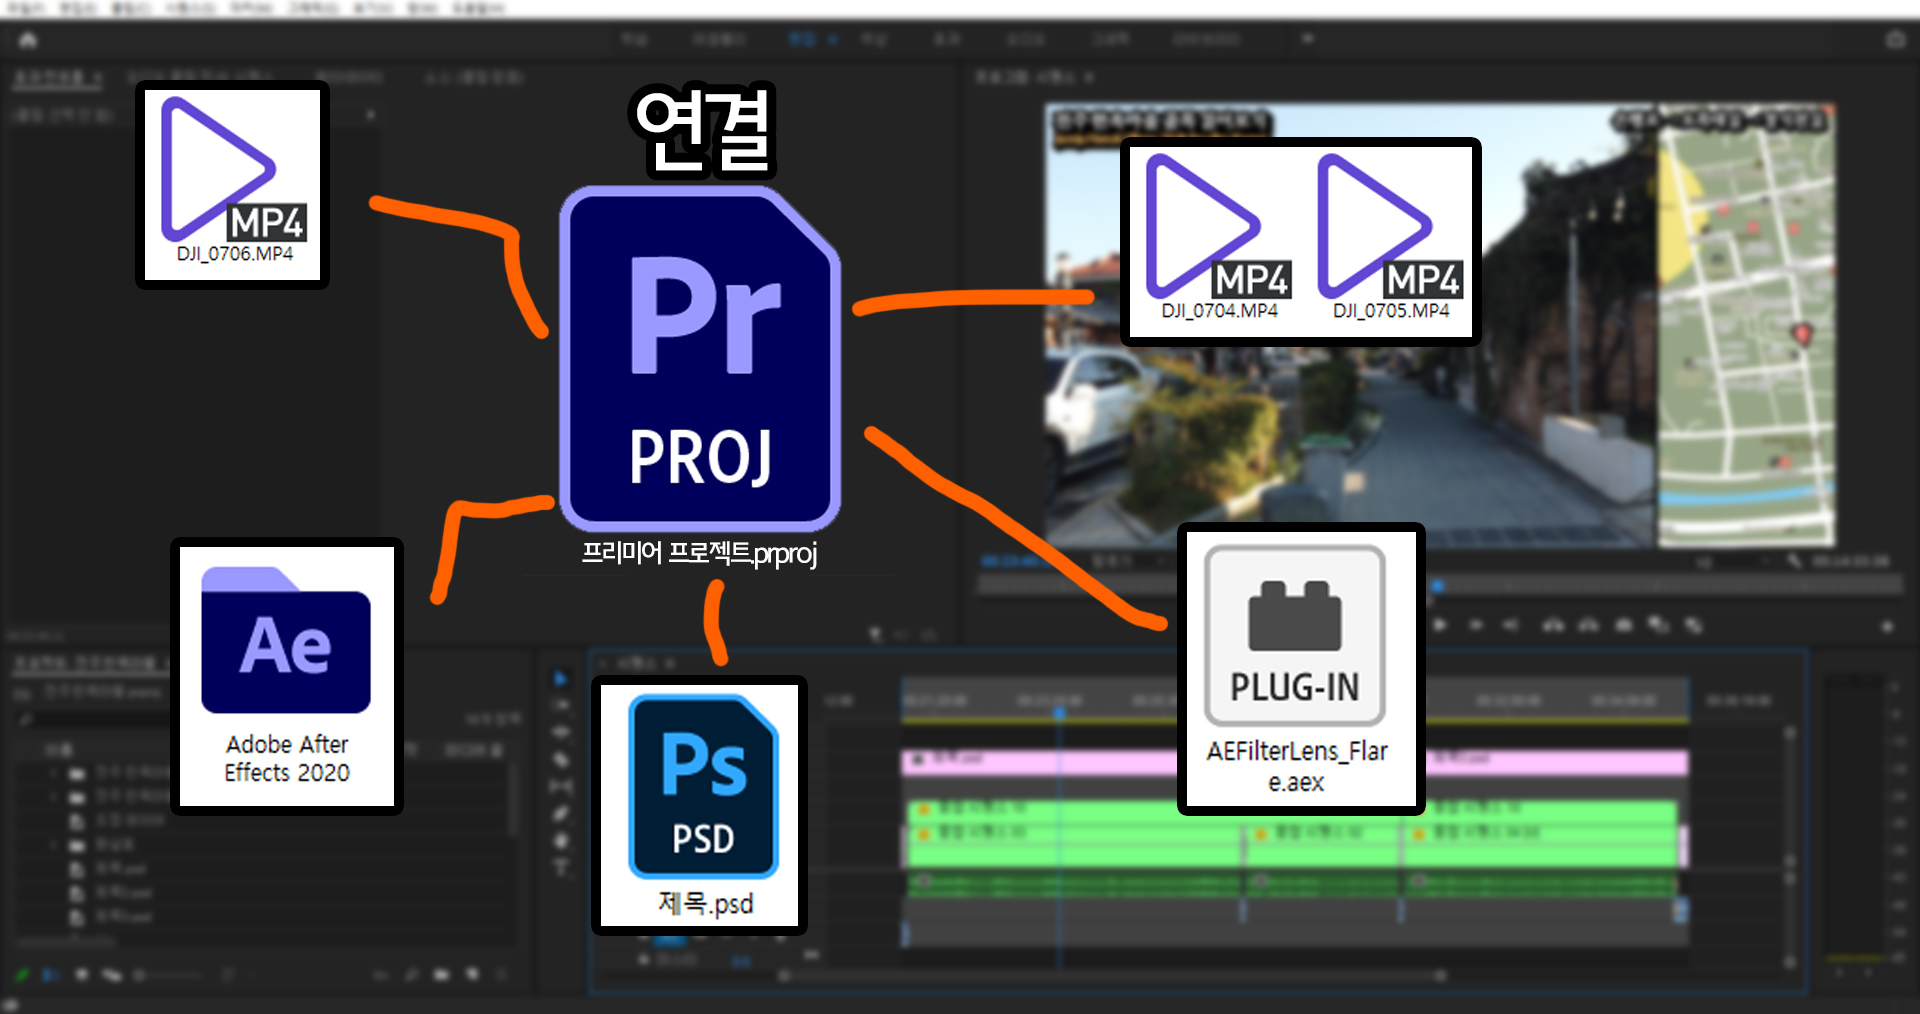Click the timeline horizontal zoom scrollbar
This screenshot has height=1014, width=1920.
click(x=1110, y=975)
